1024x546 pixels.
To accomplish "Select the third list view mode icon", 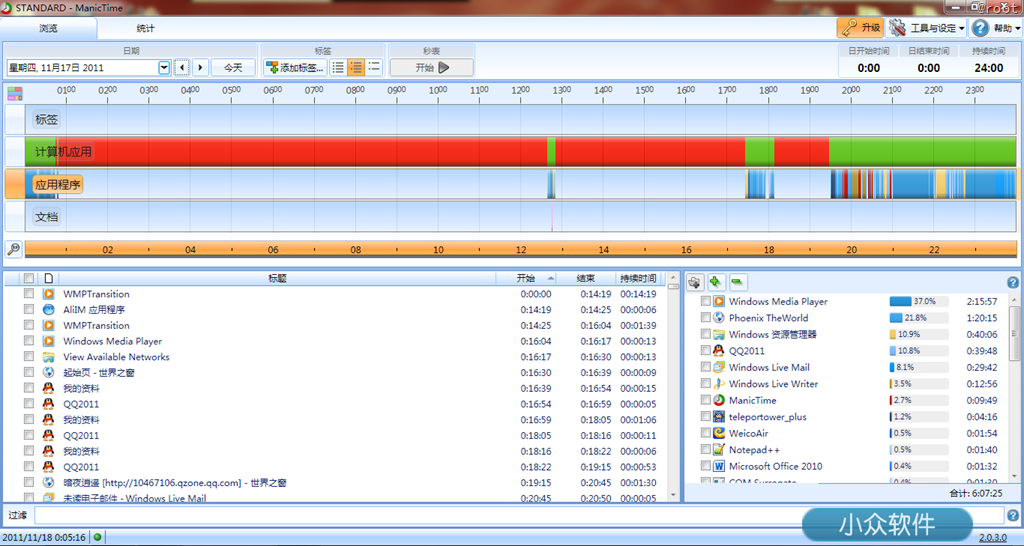I will [374, 67].
